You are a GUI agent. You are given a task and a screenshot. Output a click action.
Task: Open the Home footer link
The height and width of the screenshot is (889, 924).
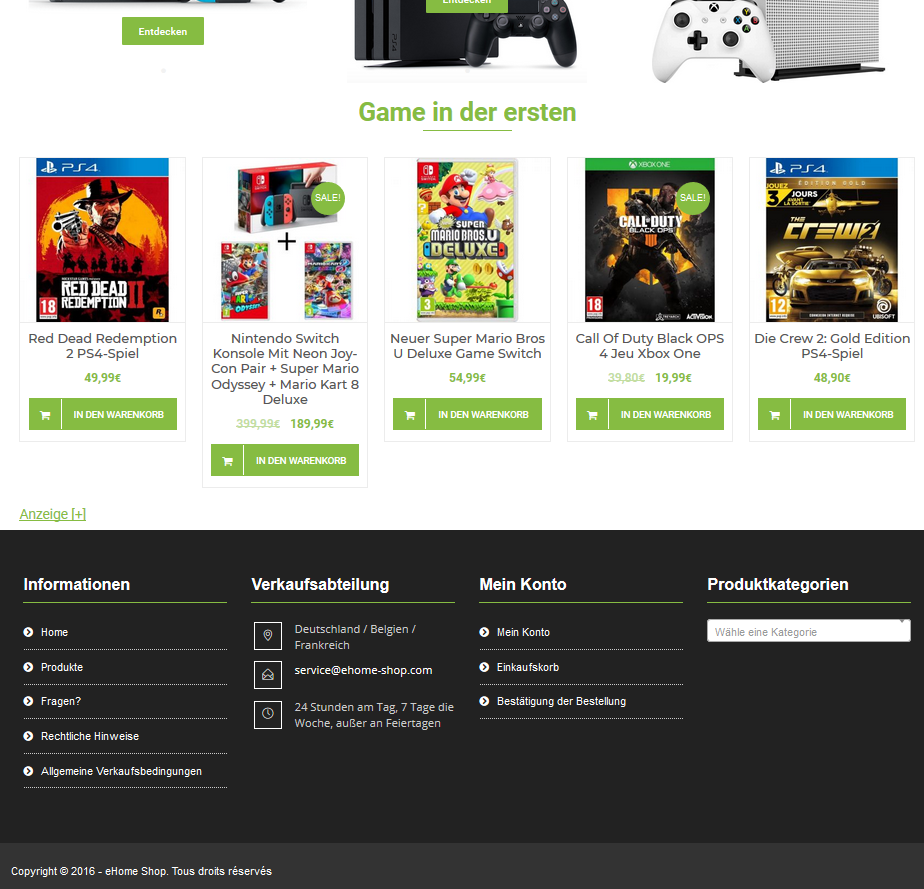(x=54, y=632)
